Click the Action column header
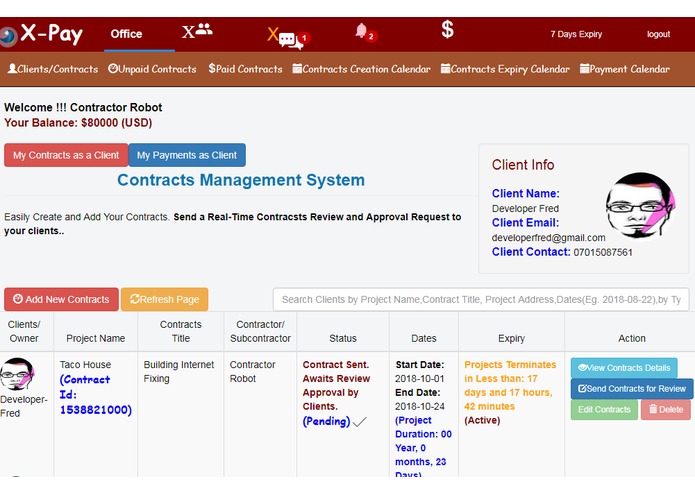The height and width of the screenshot is (494, 695). tap(632, 338)
